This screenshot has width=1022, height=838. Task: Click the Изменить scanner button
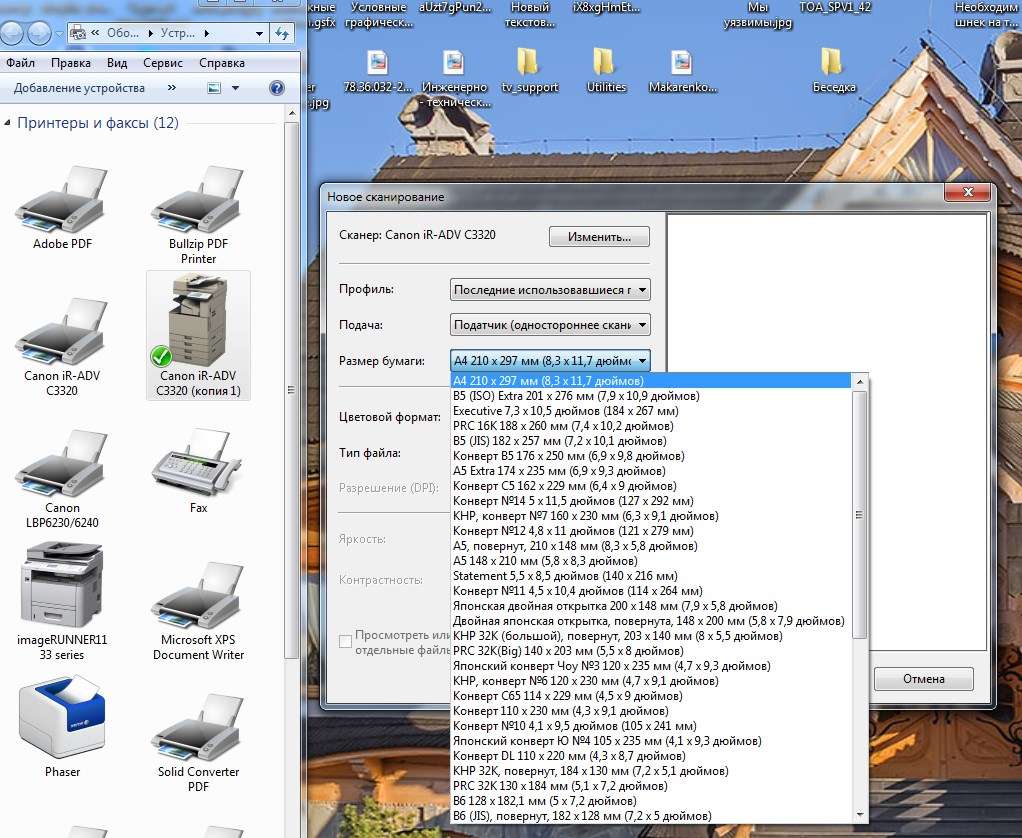[x=599, y=237]
